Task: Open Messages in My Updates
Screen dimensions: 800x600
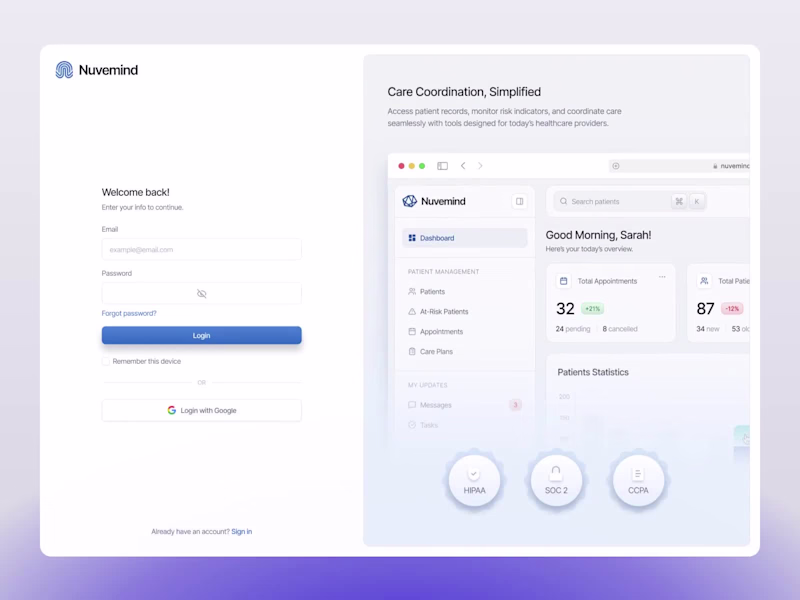Action: pos(464,405)
